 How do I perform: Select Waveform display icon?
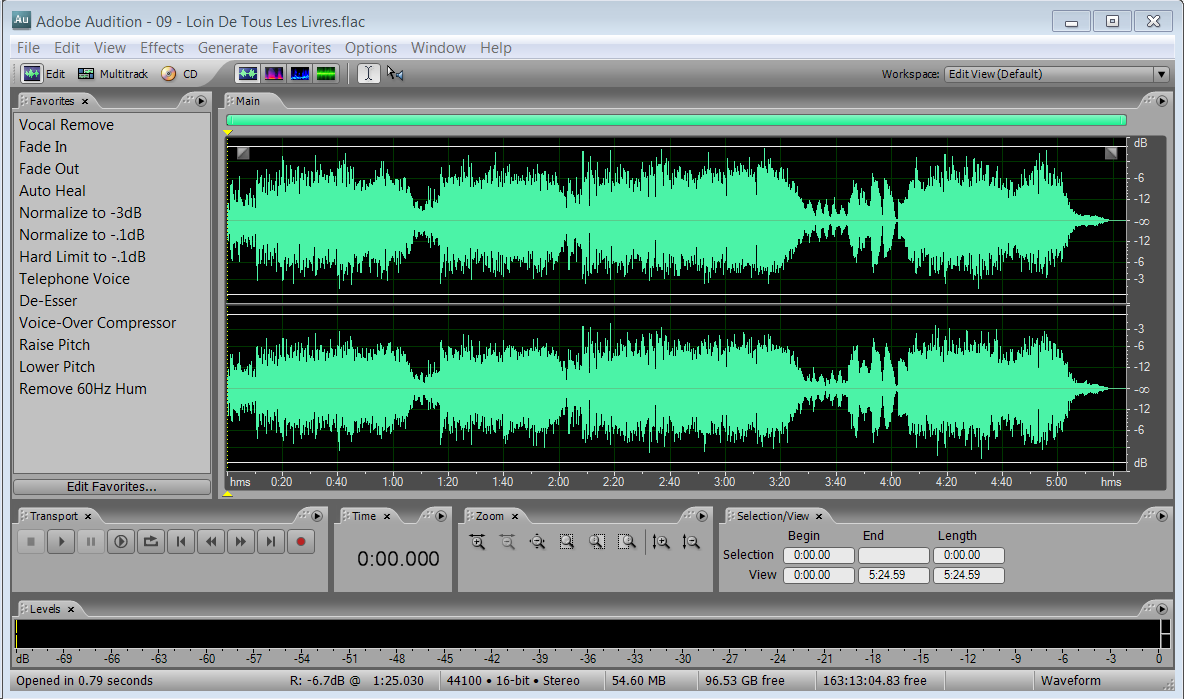point(248,73)
